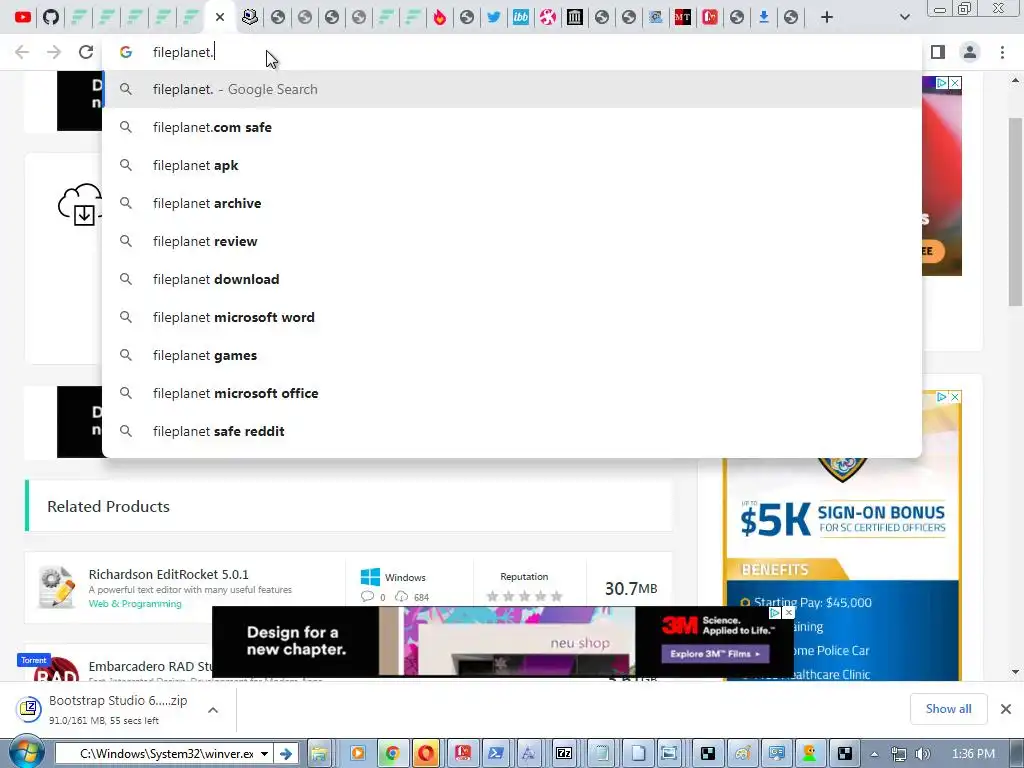Open Windows Media Player from taskbar
Image resolution: width=1024 pixels, height=768 pixels.
coord(358,754)
